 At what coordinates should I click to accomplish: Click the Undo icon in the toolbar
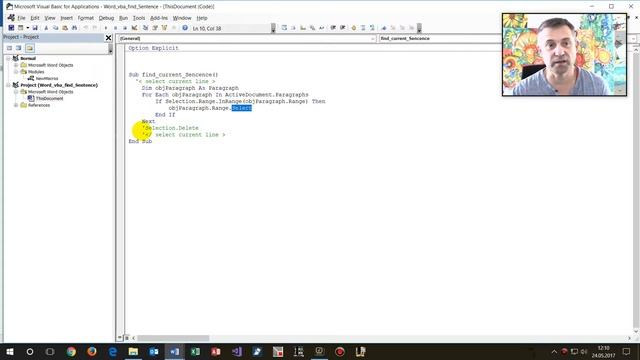[85, 28]
